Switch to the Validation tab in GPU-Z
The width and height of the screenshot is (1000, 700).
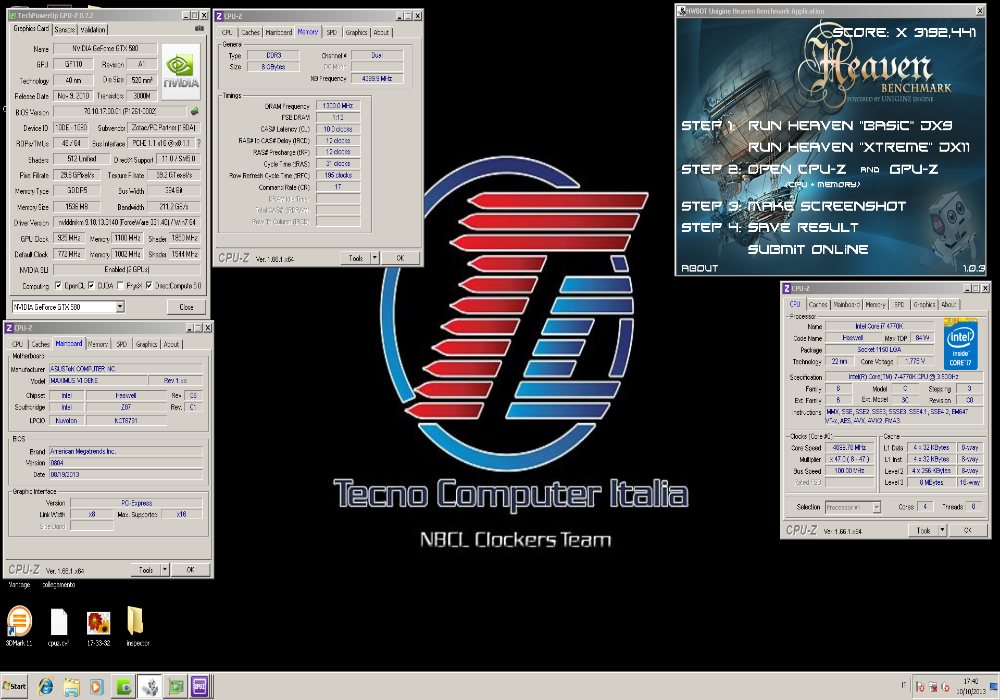point(93,29)
